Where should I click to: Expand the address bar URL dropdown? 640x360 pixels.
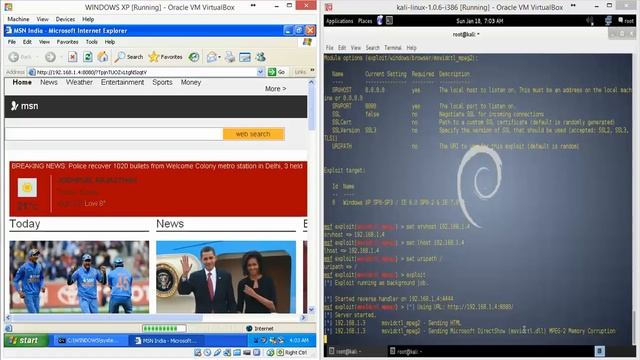260,72
